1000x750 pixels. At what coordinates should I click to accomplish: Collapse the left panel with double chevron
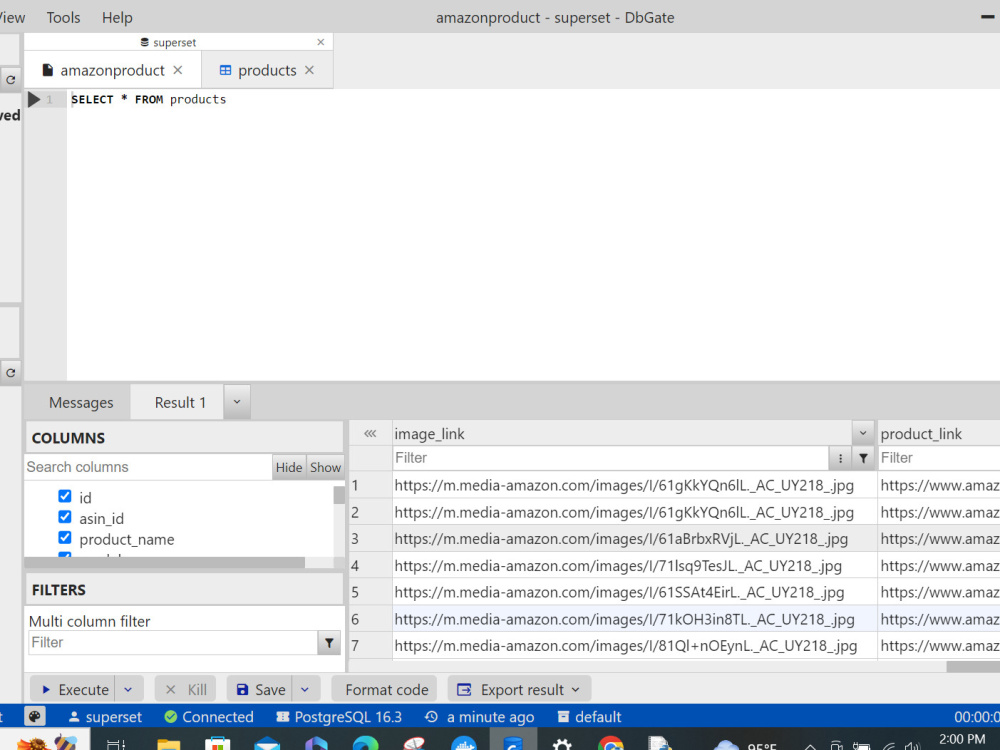[370, 434]
